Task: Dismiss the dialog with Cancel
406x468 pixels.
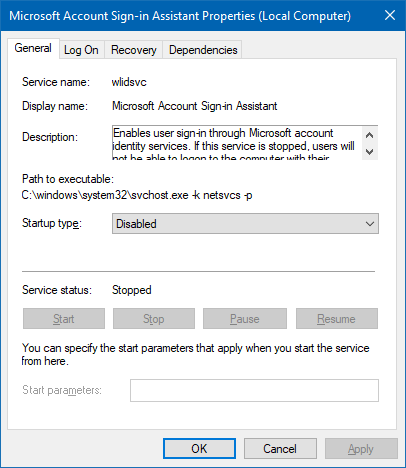Action: point(280,449)
